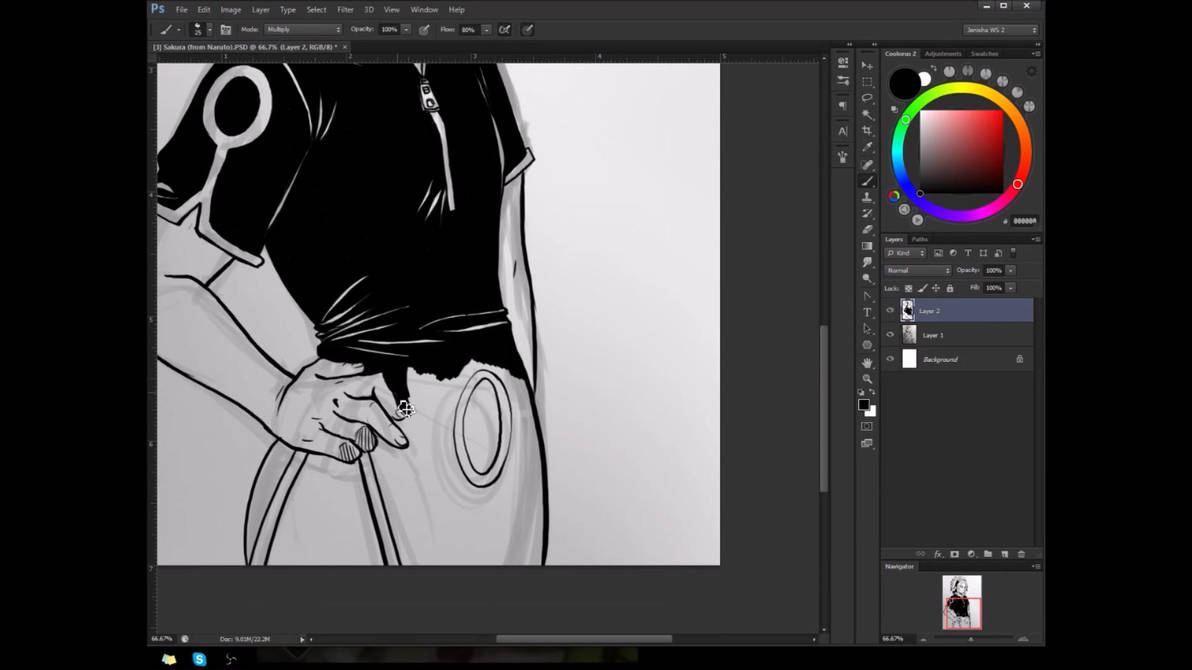Switch to the Paths tab
Image resolution: width=1192 pixels, height=670 pixels.
click(x=920, y=240)
